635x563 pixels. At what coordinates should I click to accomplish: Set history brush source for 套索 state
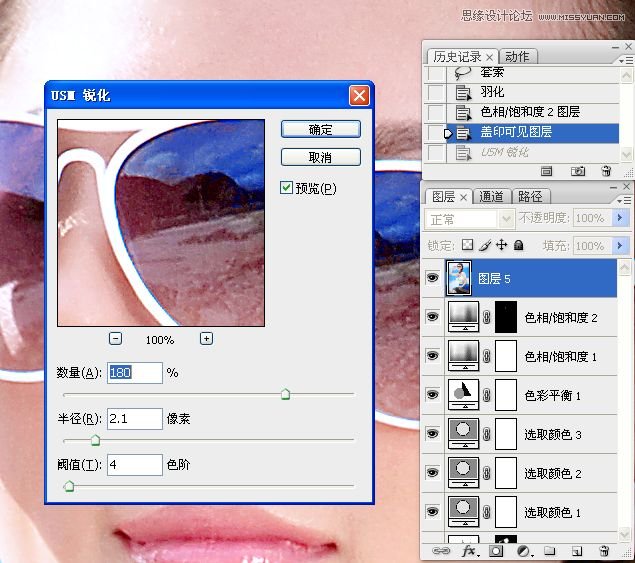pos(435,73)
